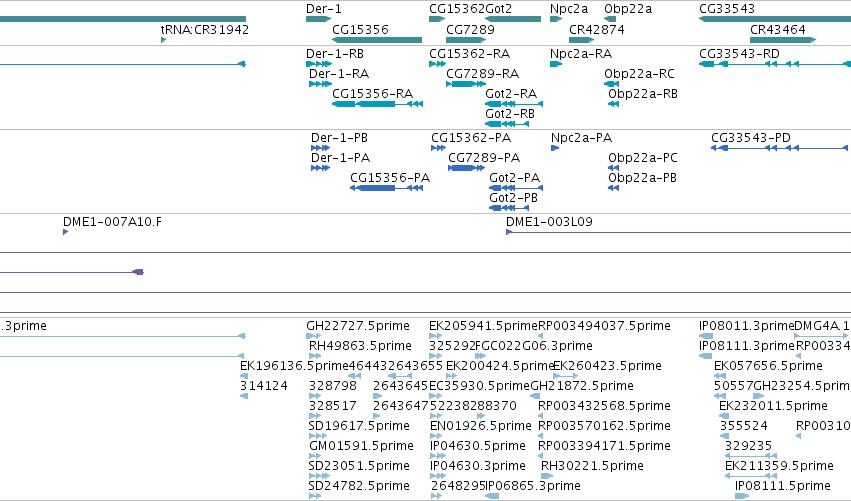Click the CG15356 gene bar label

coord(360,29)
